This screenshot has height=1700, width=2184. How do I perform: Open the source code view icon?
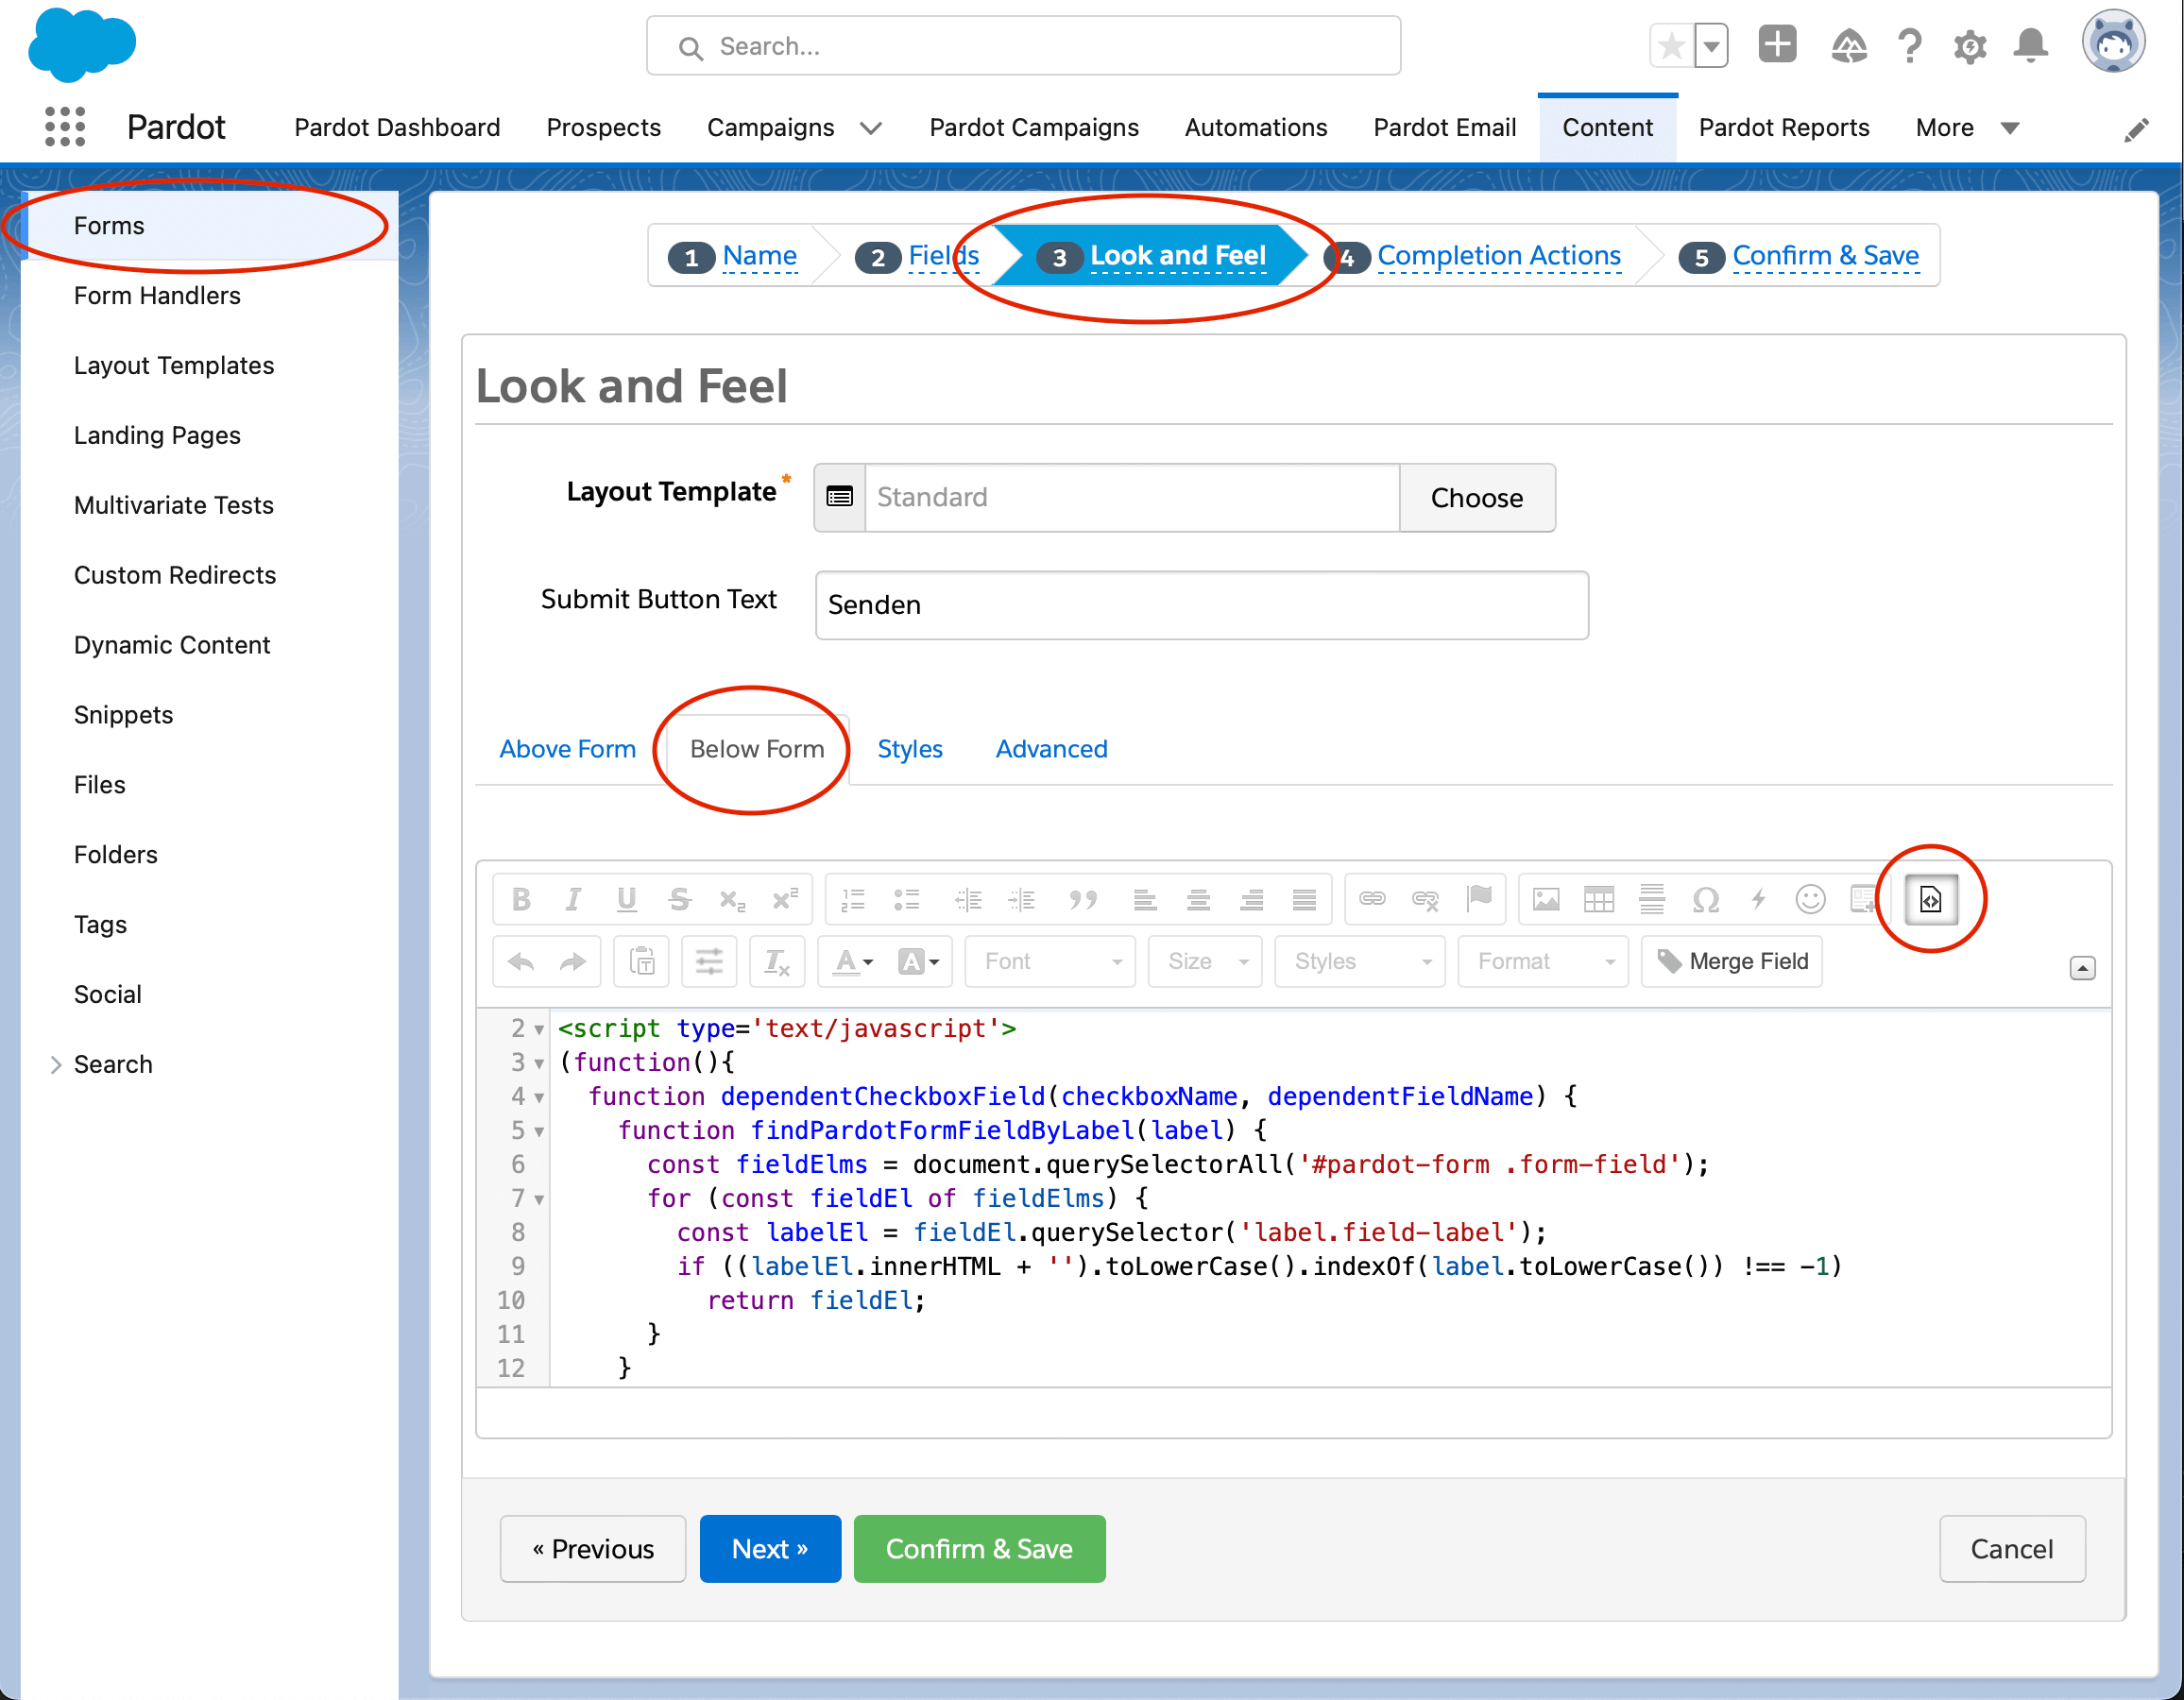(1931, 899)
